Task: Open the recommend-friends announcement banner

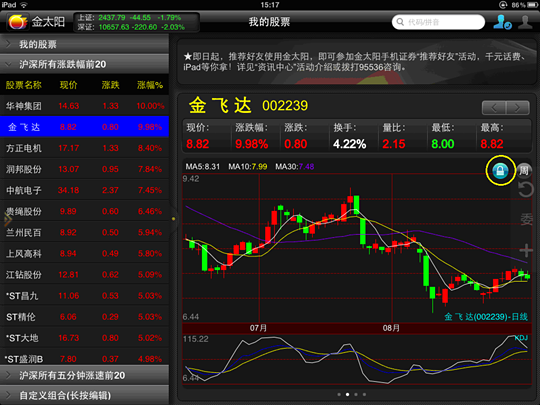Action: pos(357,61)
